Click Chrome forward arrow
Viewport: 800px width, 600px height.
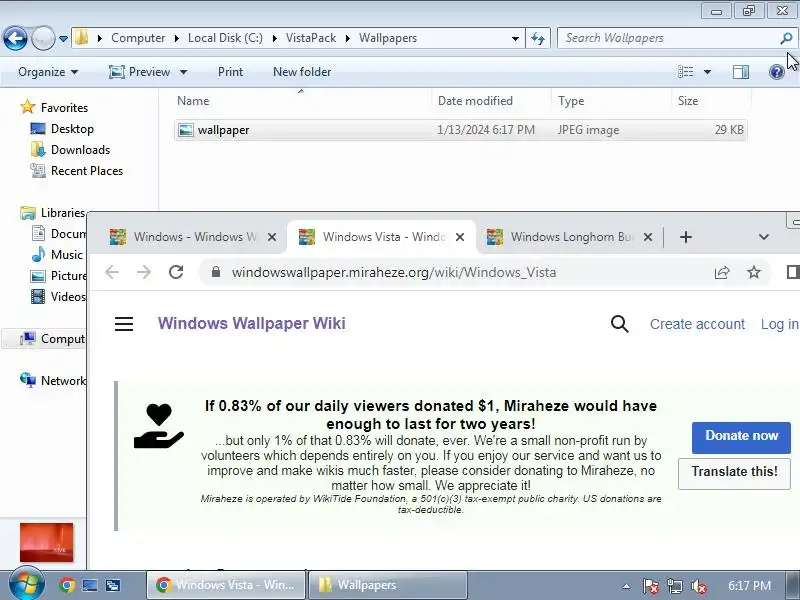(x=144, y=272)
